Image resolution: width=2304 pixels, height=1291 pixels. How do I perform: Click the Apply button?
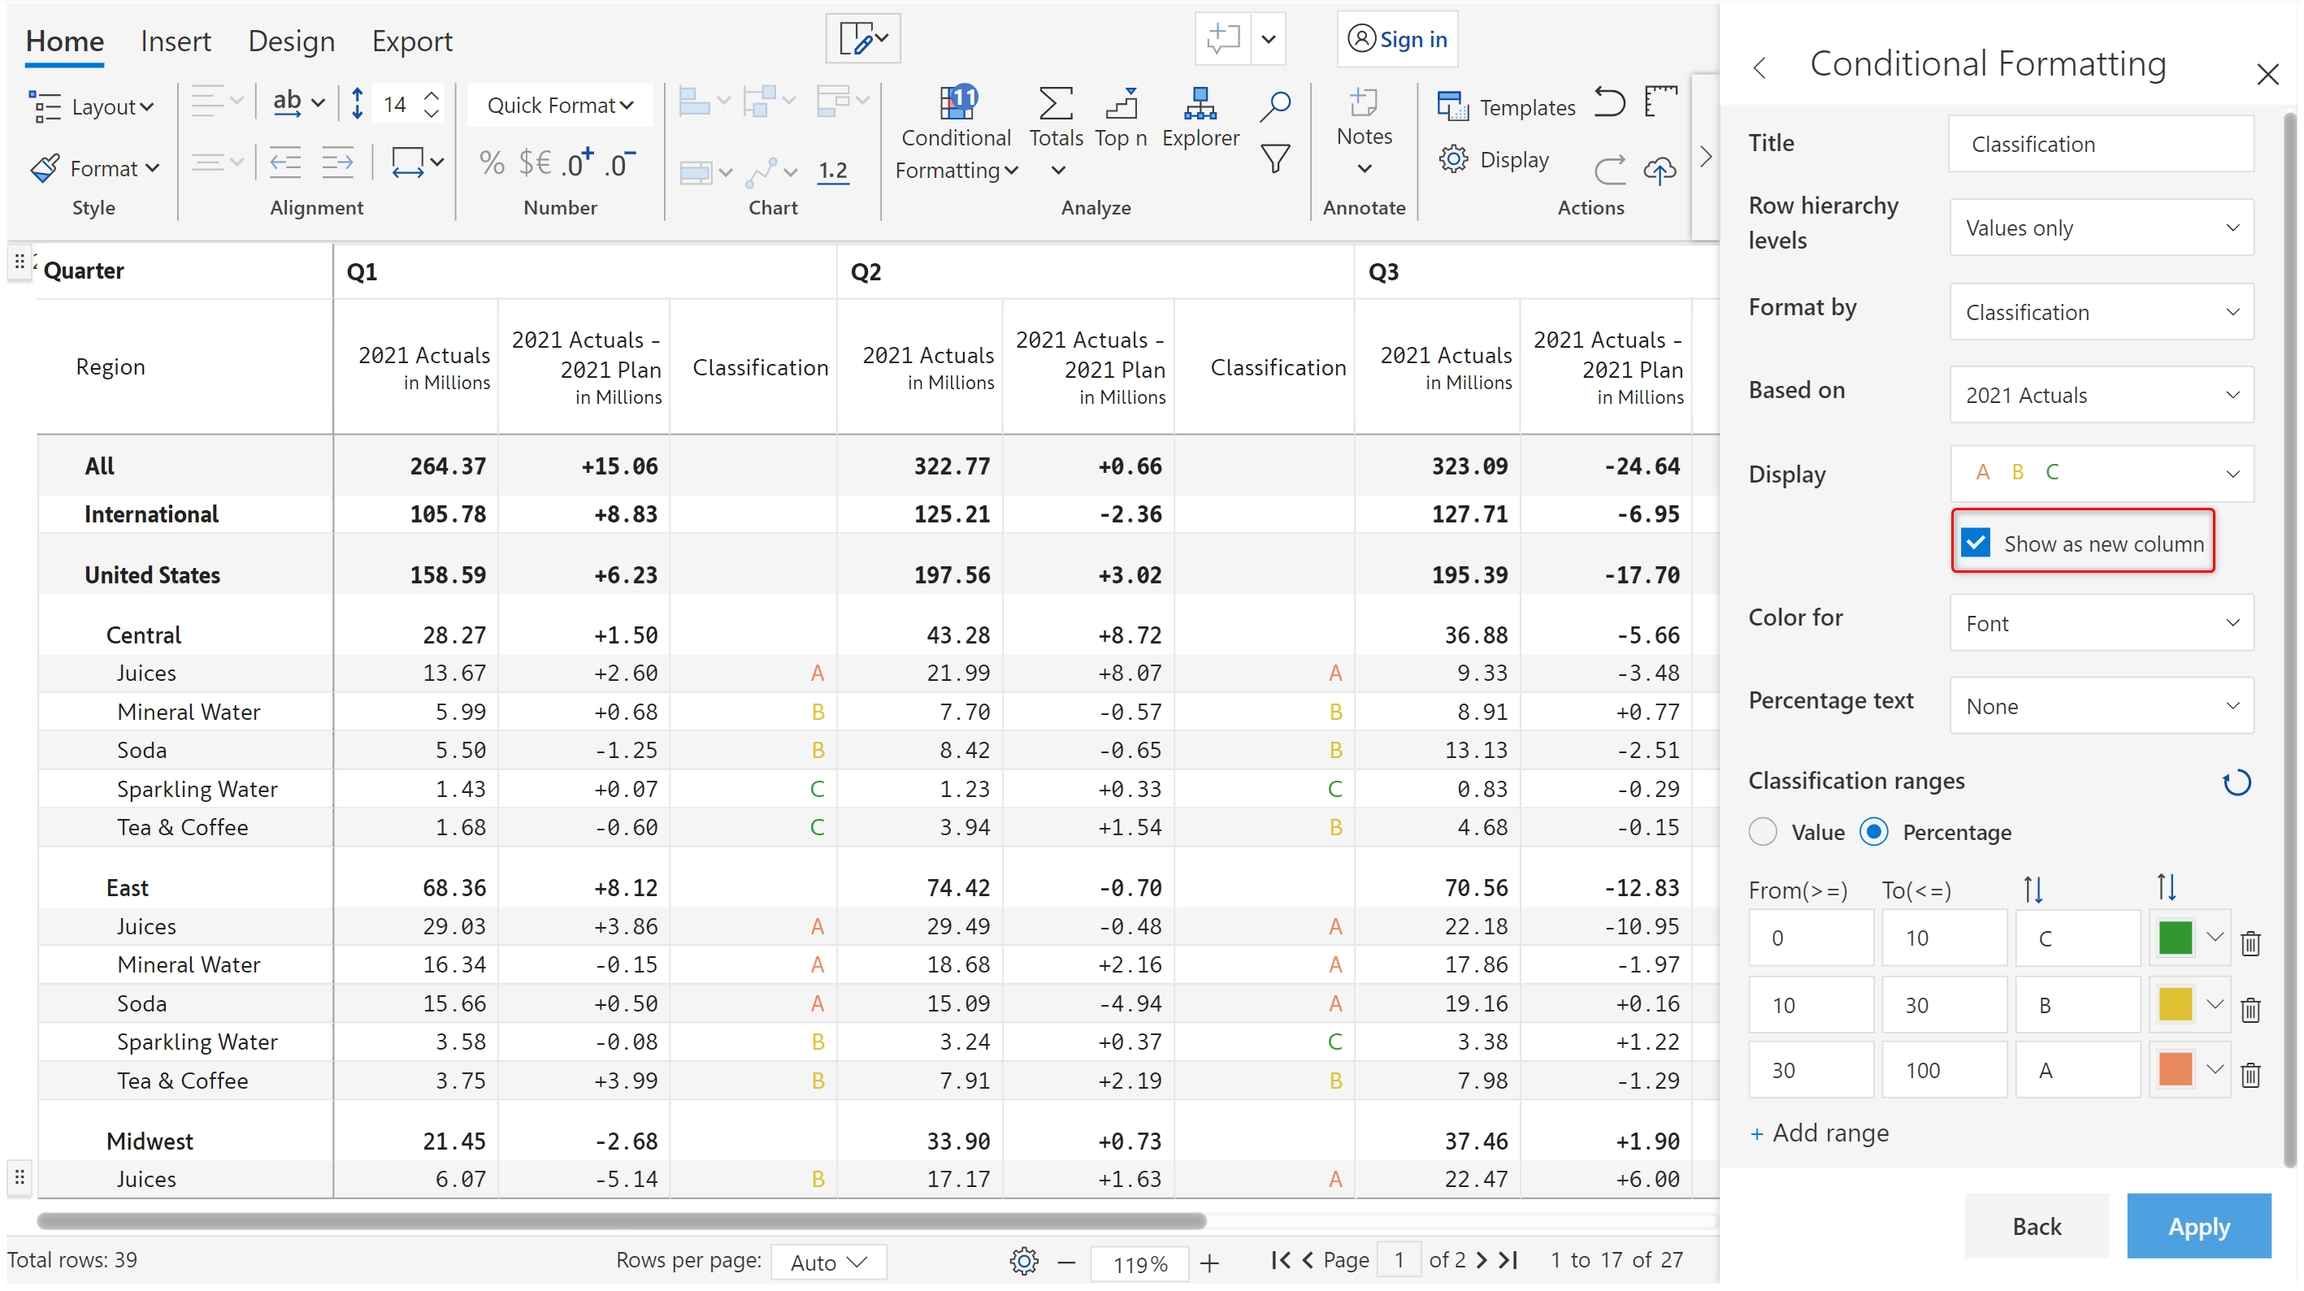click(x=2198, y=1226)
